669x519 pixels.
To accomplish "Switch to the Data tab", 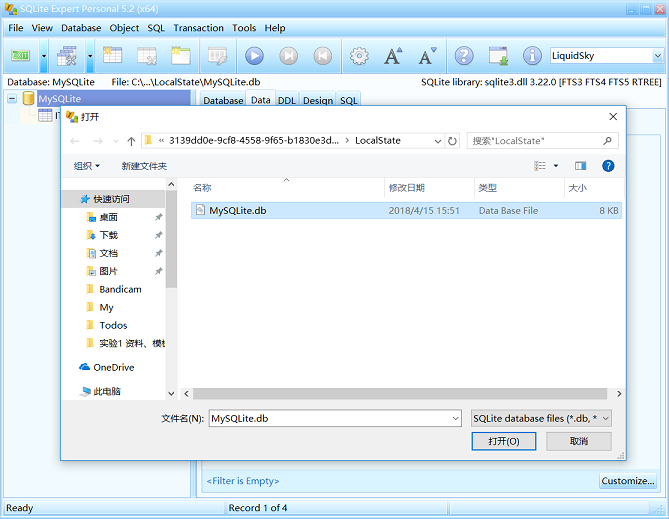I will tap(261, 99).
